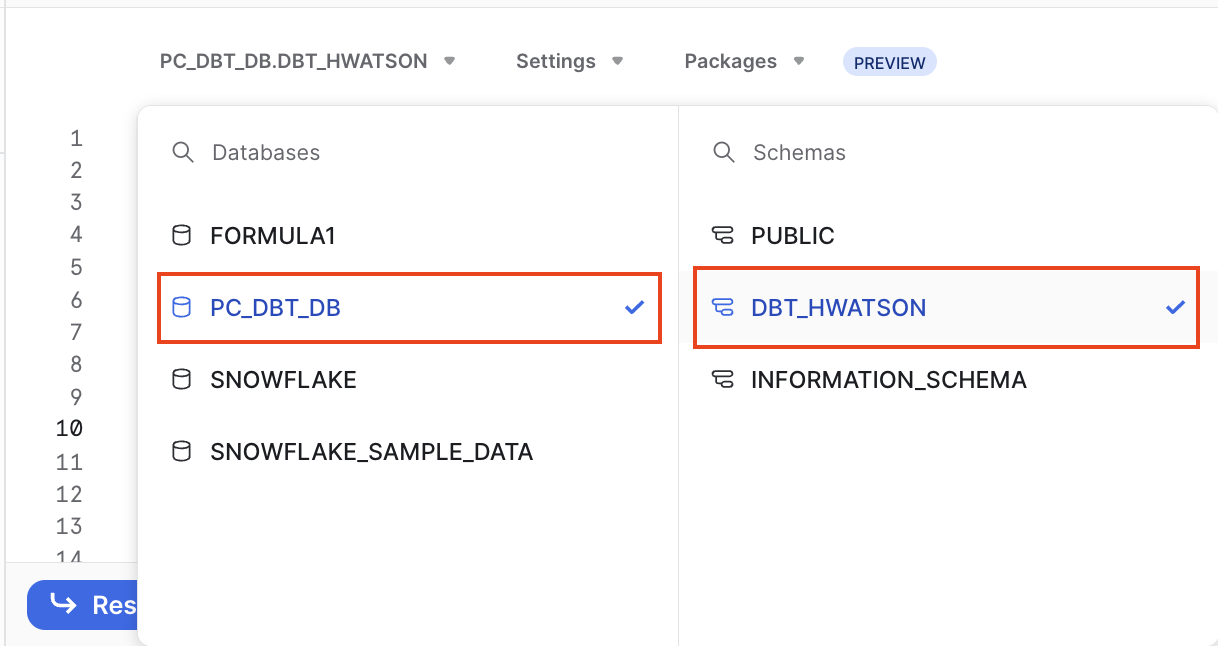
Task: Click checkmark next to PC_DBT_DB
Action: [x=634, y=308]
